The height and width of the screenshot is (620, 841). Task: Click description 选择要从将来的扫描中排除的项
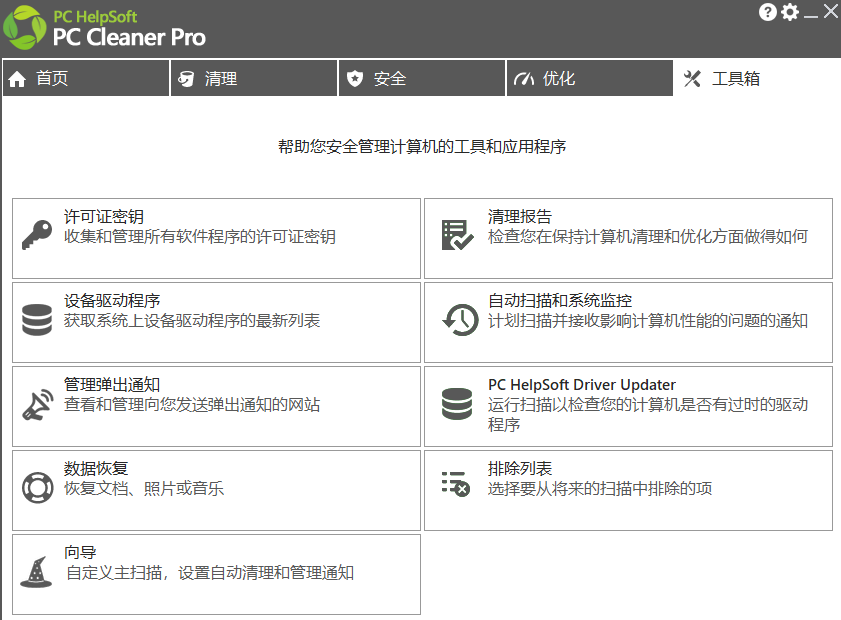(600, 489)
